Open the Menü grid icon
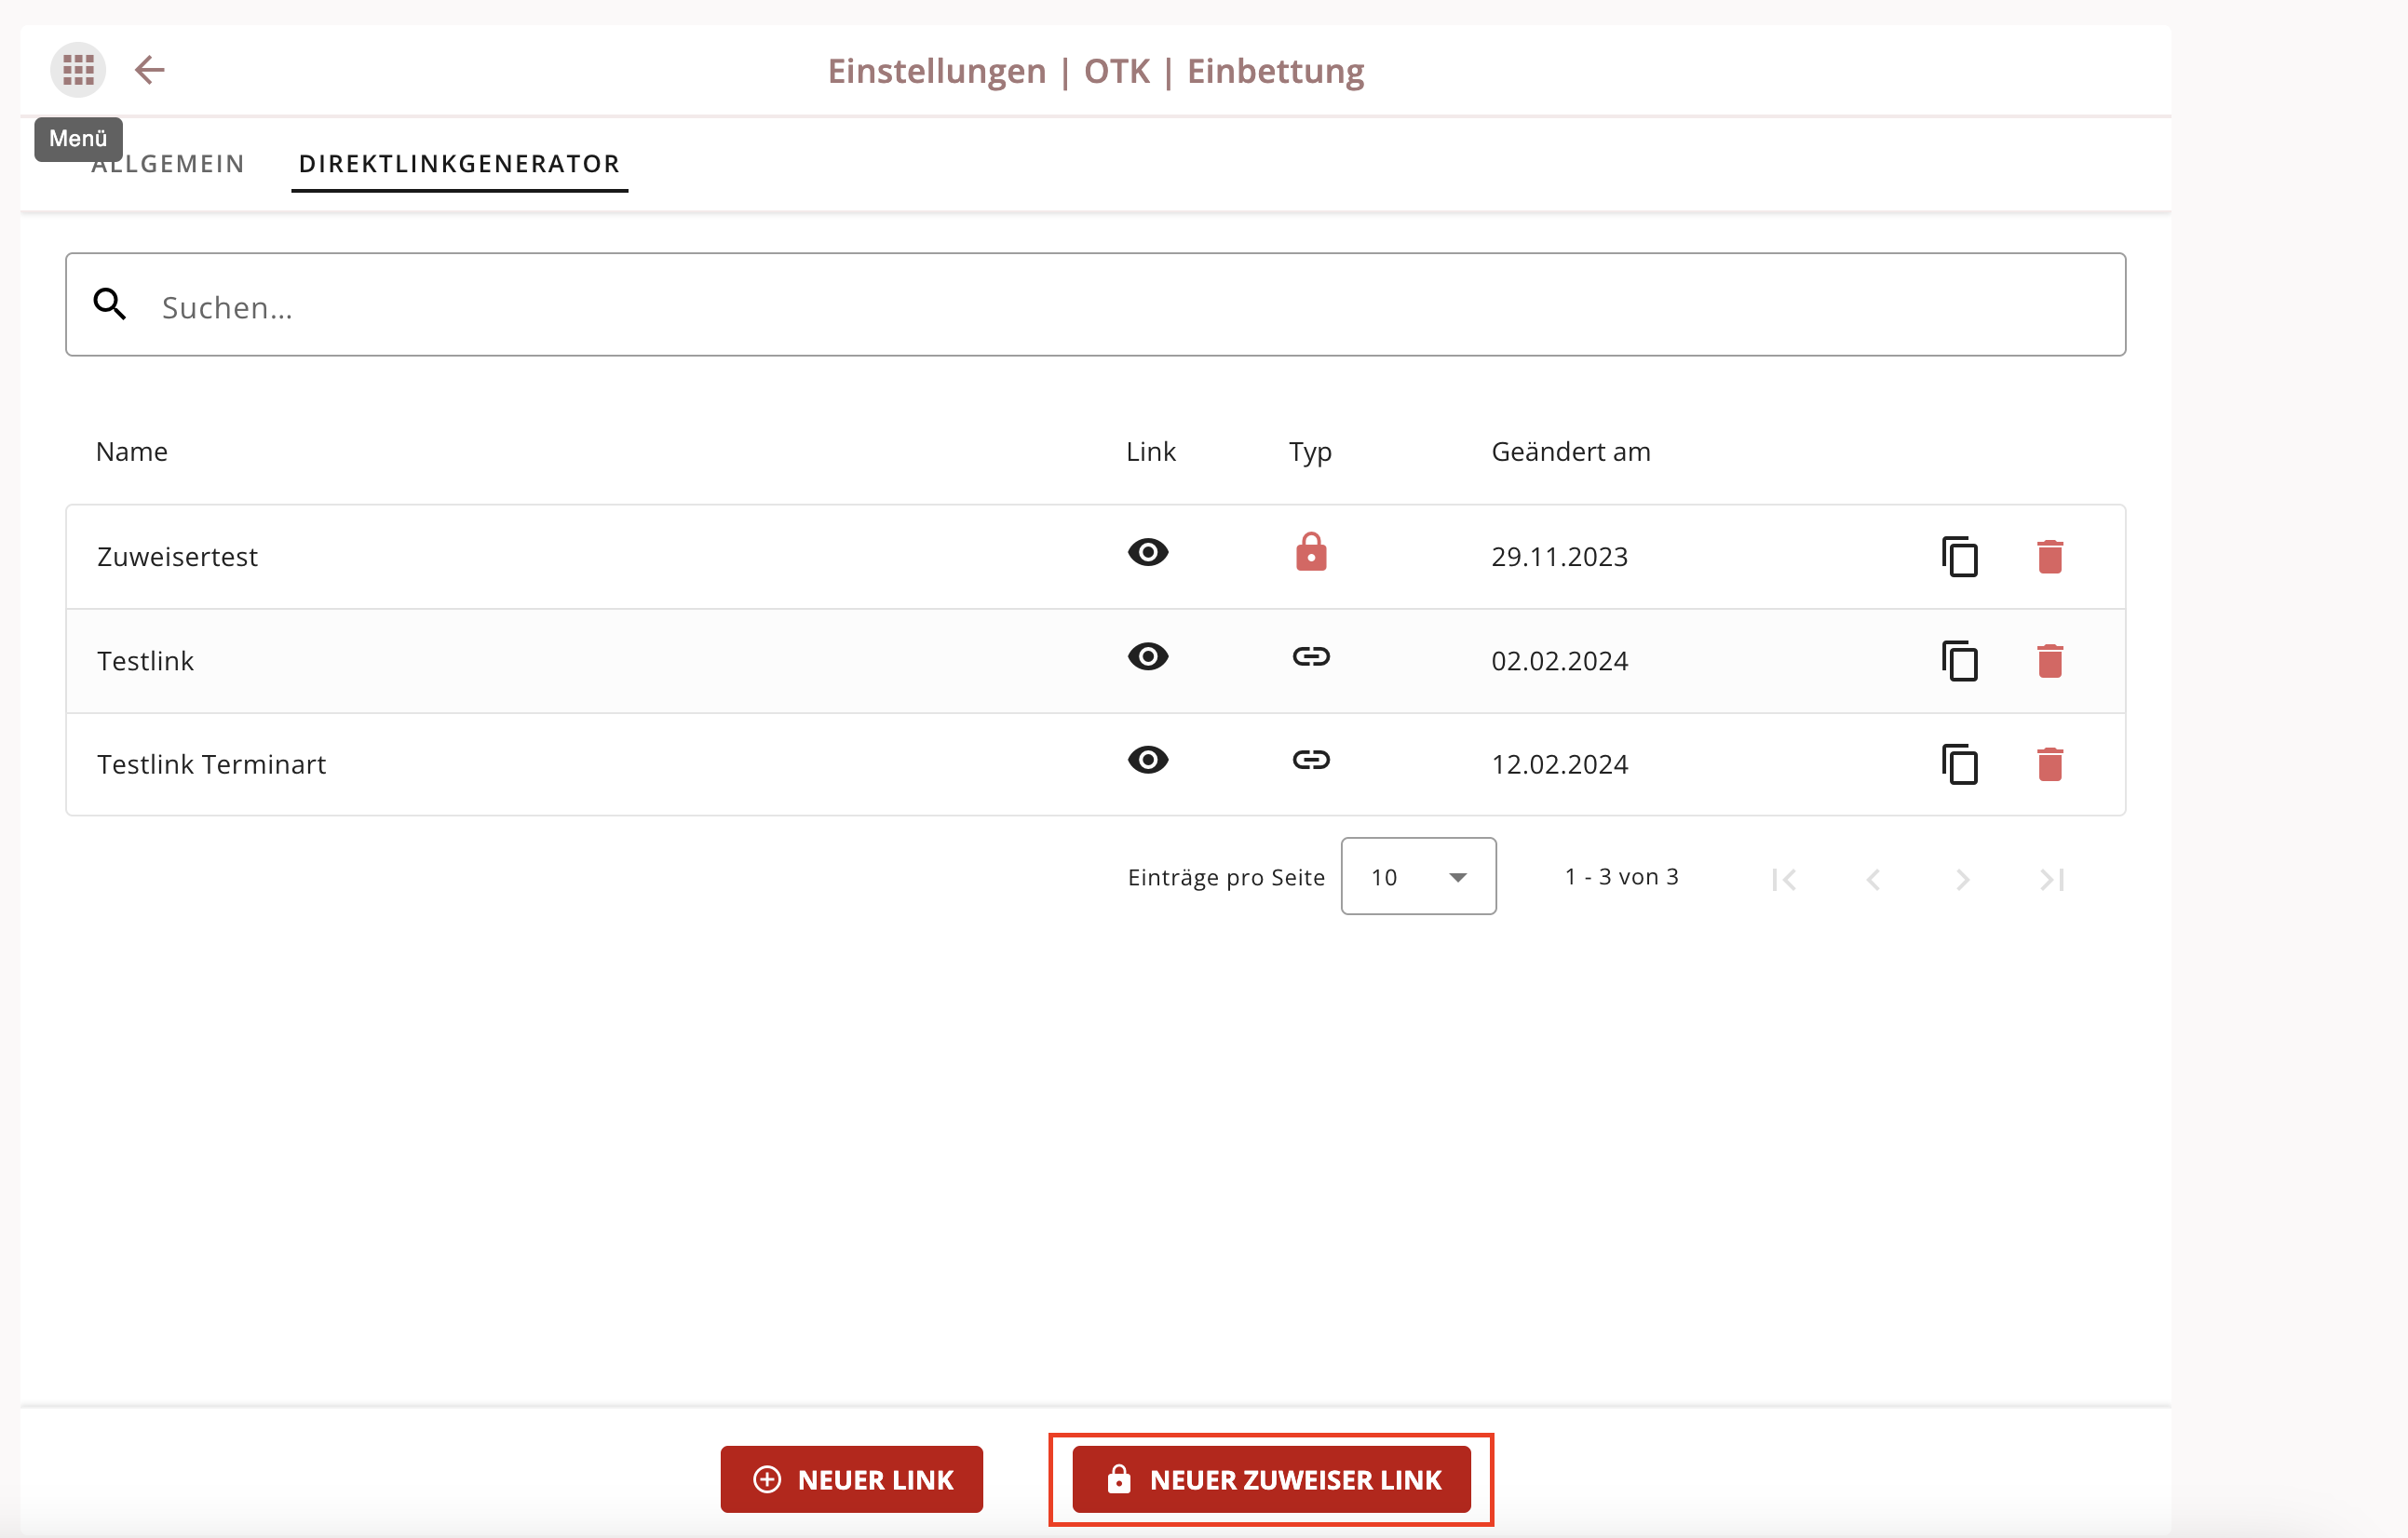Image resolution: width=2408 pixels, height=1538 pixels. [x=78, y=70]
